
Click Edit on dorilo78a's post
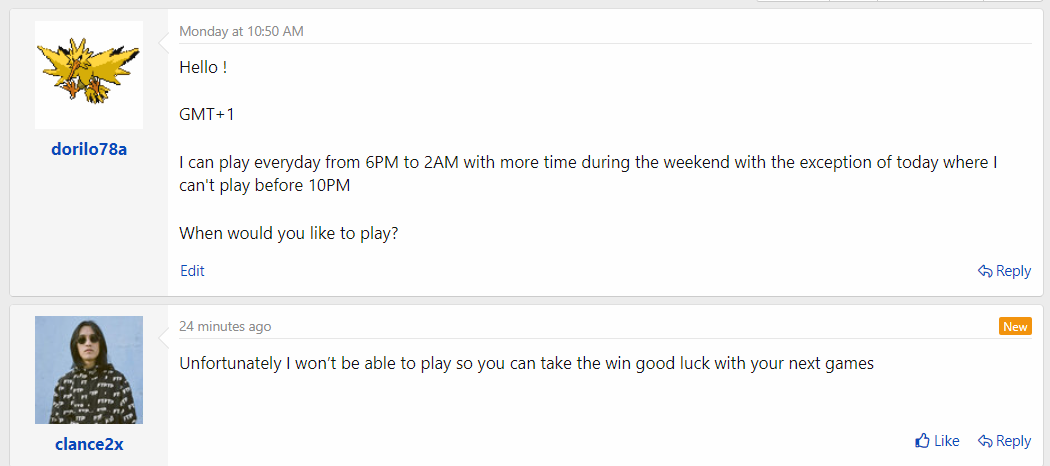192,270
